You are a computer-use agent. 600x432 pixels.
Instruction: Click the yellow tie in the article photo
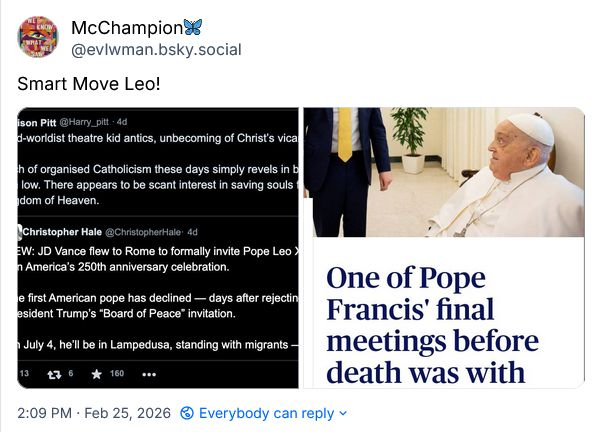344,133
